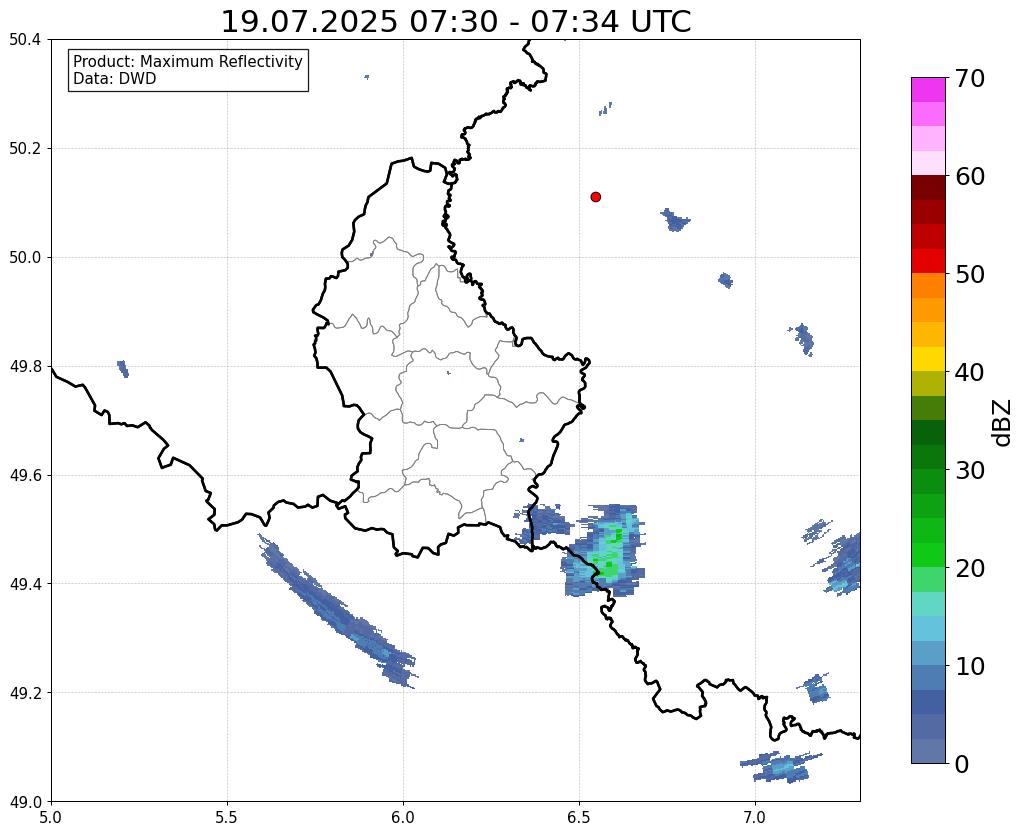Click latitude axis label 49.0
Image resolution: width=1023 pixels, height=834 pixels.
tap(25, 802)
